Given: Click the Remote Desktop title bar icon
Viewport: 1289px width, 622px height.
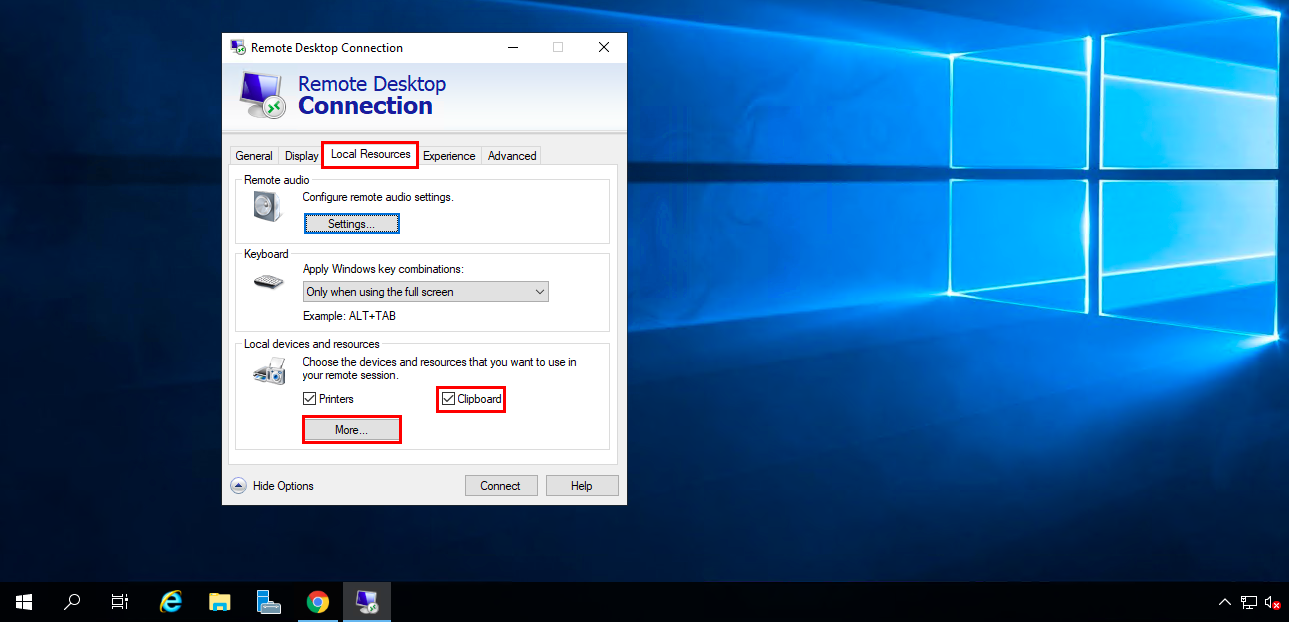Looking at the screenshot, I should pyautogui.click(x=238, y=47).
